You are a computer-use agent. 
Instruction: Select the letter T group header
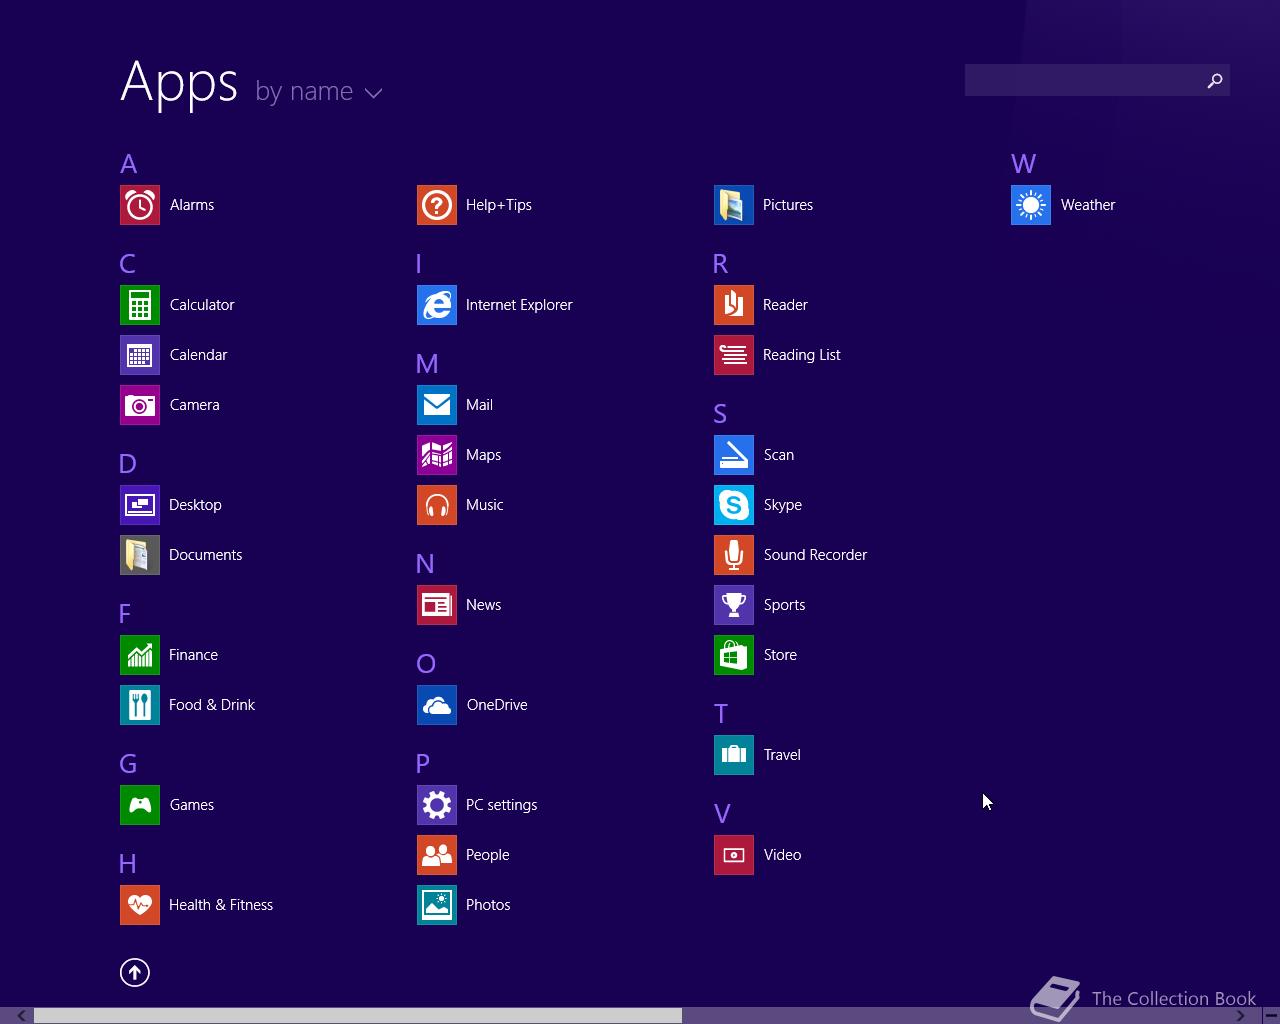721,714
